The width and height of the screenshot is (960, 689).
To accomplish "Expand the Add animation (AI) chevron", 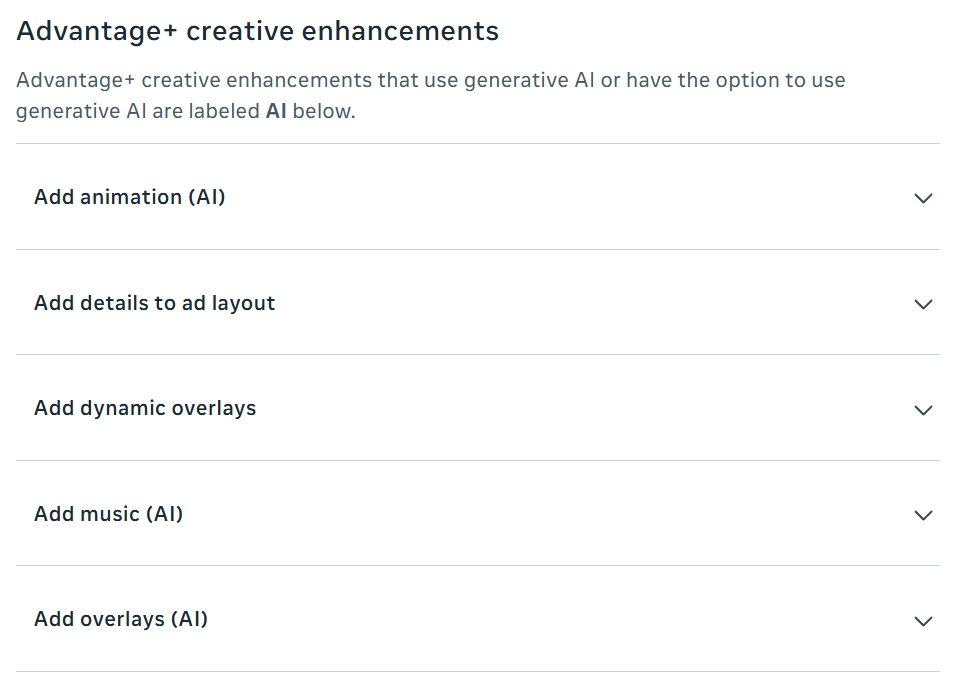I will tap(923, 198).
